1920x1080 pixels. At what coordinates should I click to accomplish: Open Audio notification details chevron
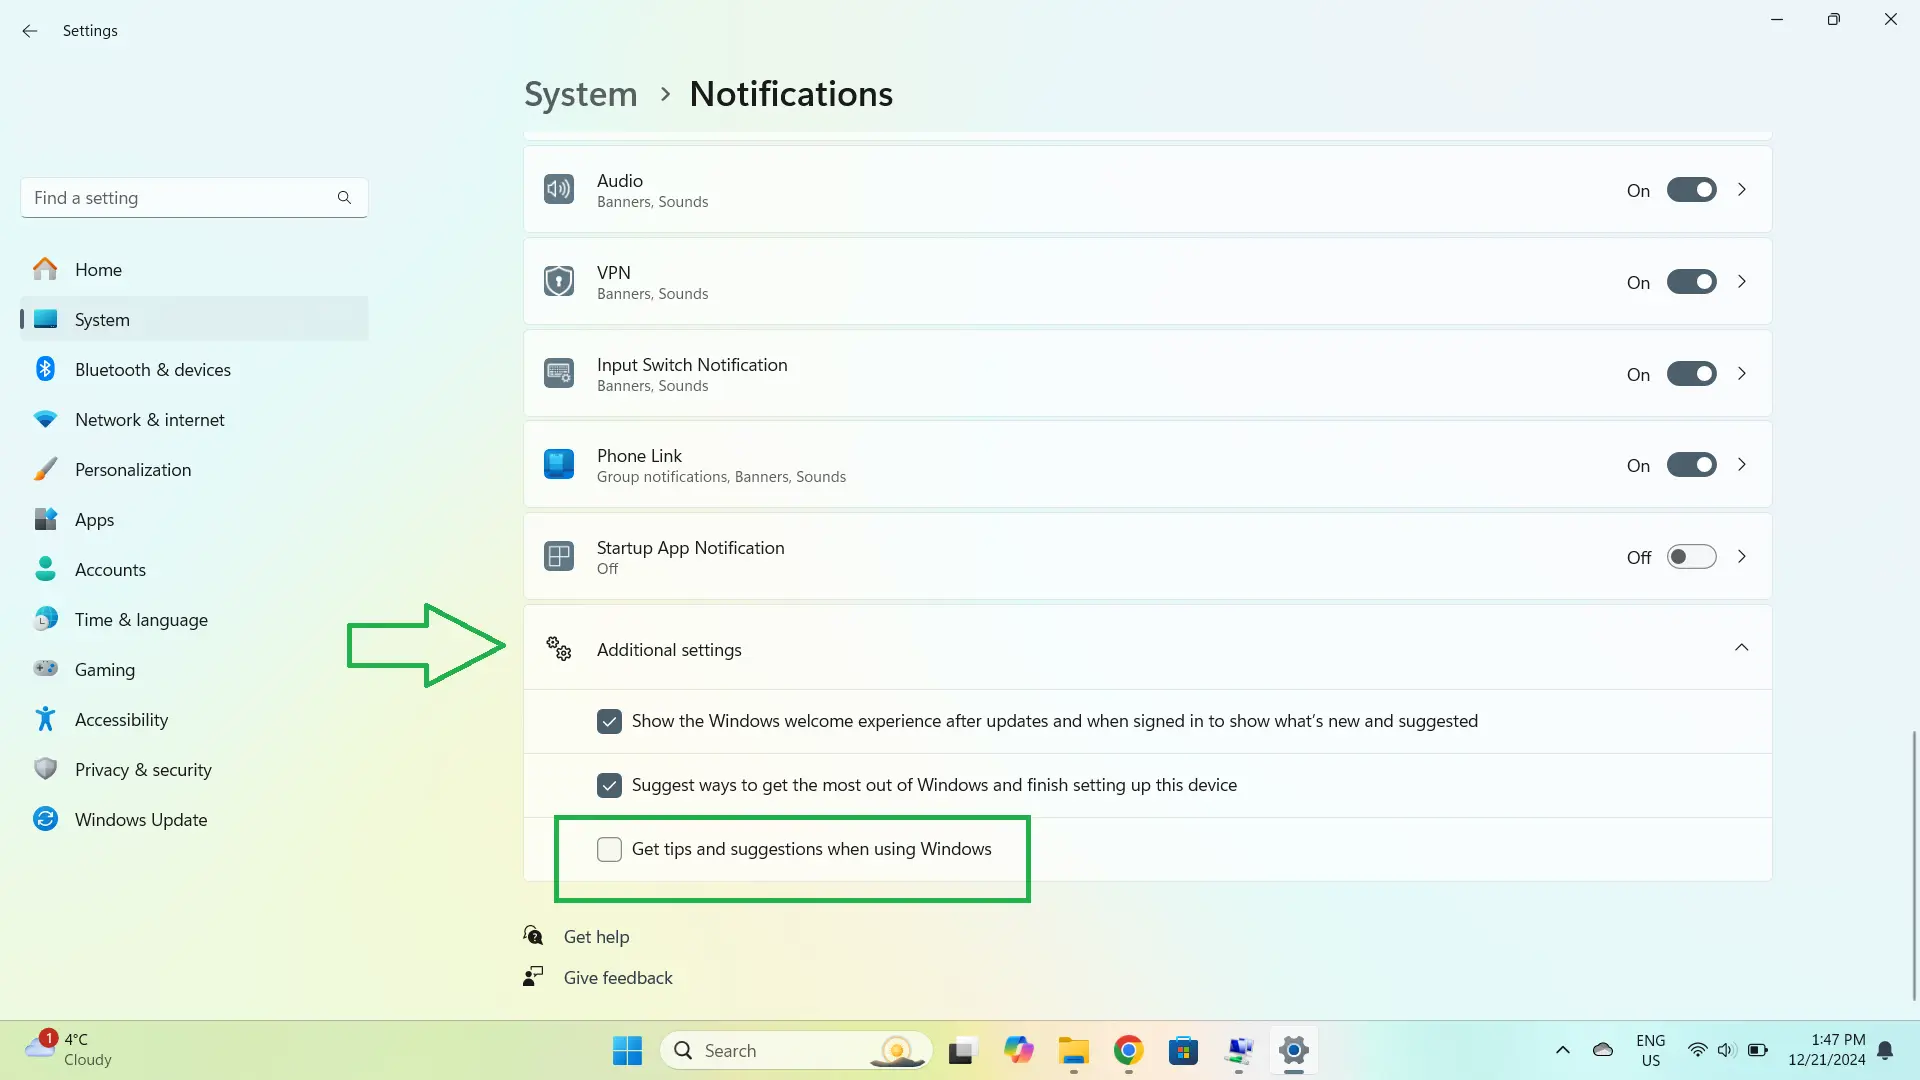[1741, 190]
